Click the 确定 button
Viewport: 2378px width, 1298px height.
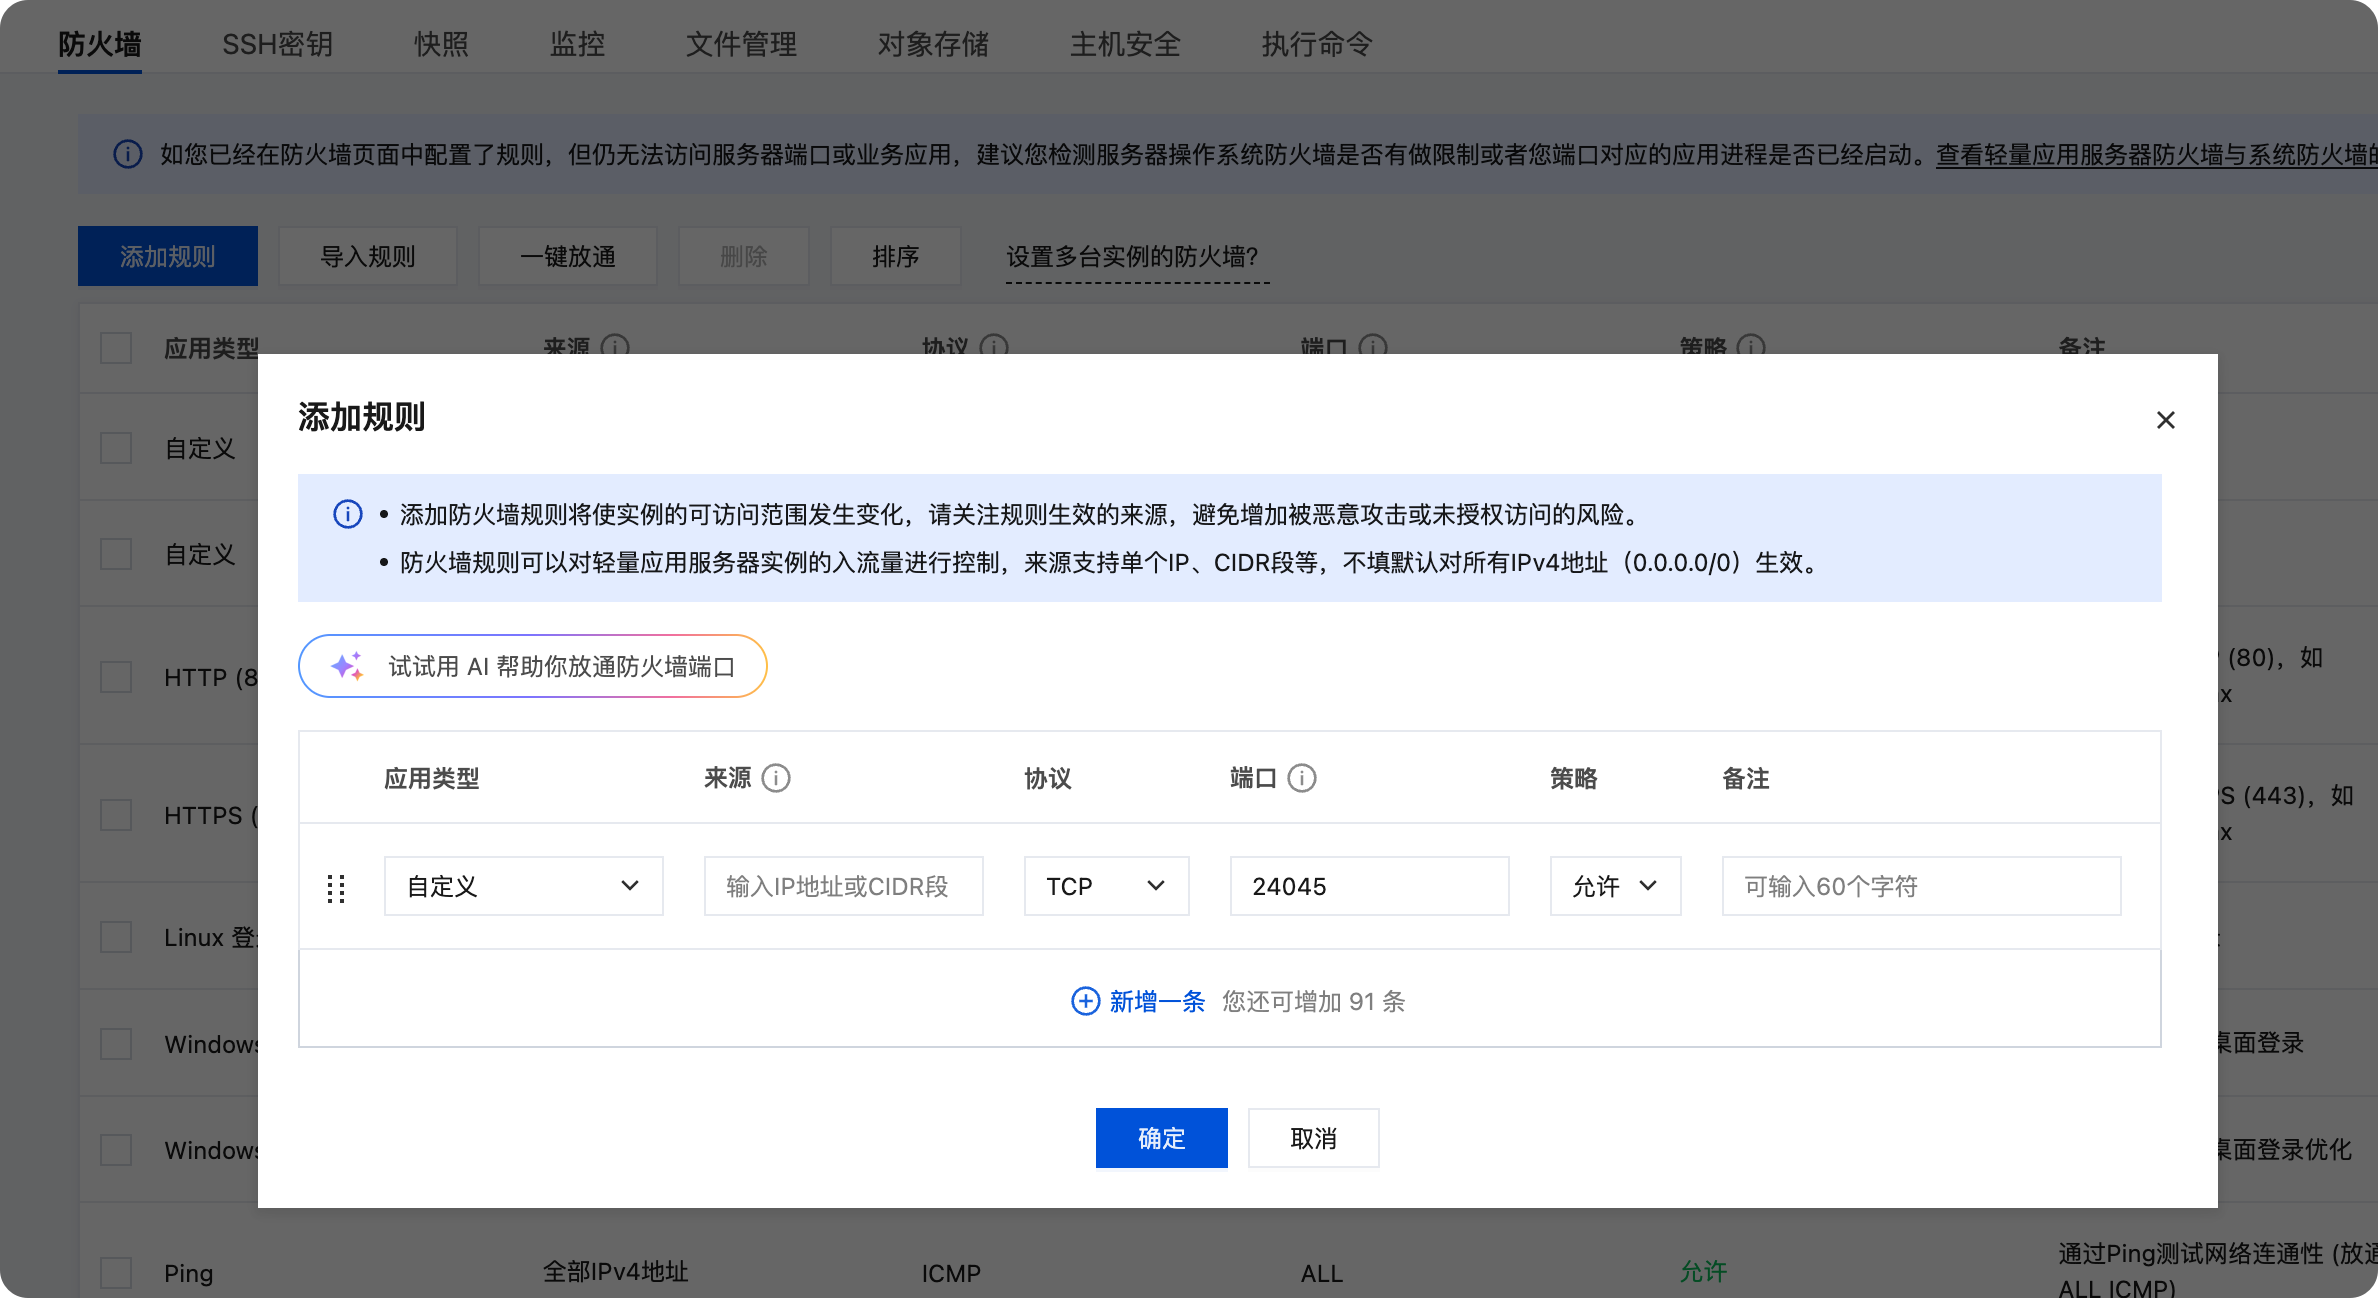coord(1161,1138)
